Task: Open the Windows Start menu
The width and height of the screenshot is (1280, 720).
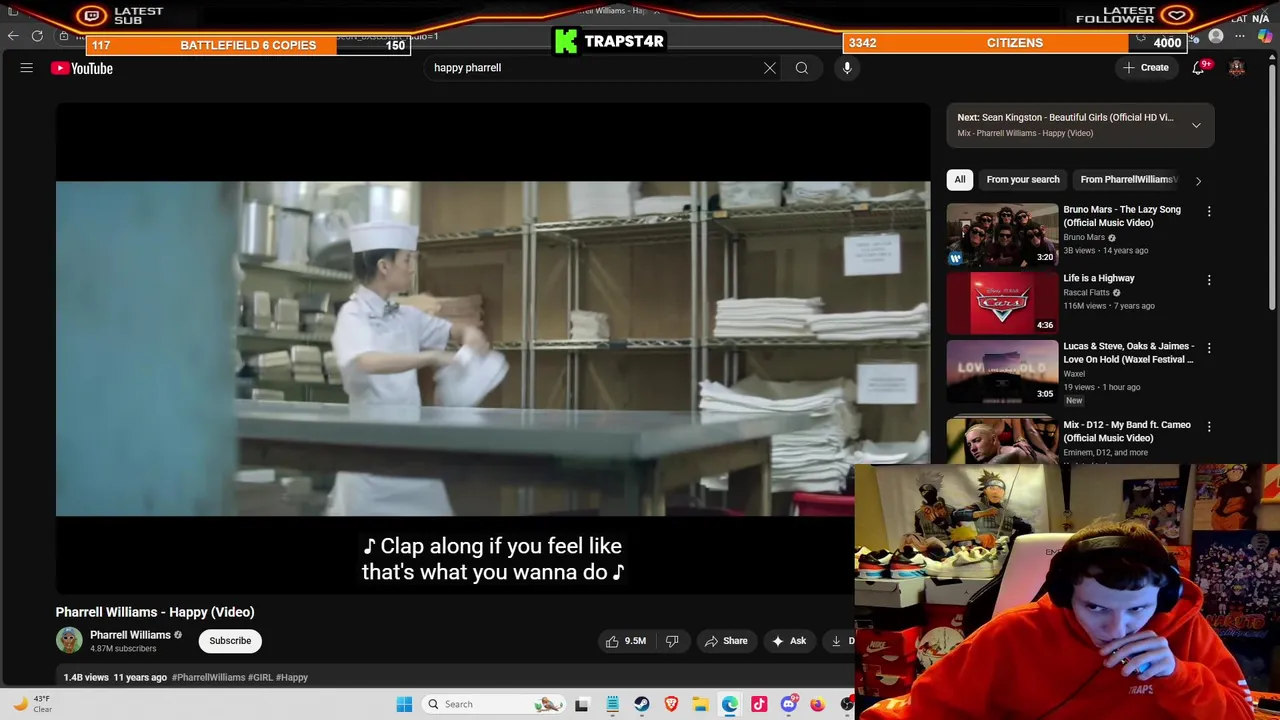Action: (404, 704)
